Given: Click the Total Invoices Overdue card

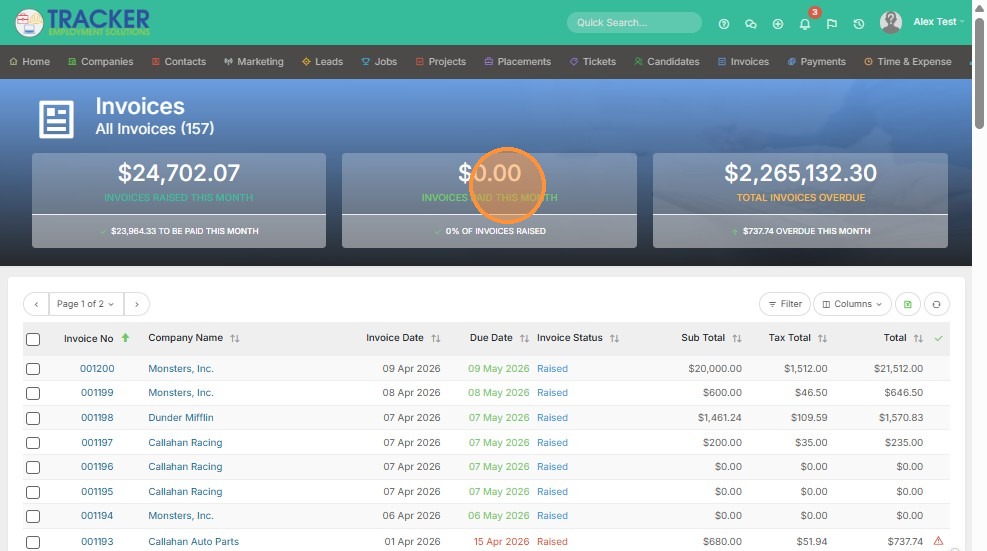Looking at the screenshot, I should pyautogui.click(x=800, y=200).
